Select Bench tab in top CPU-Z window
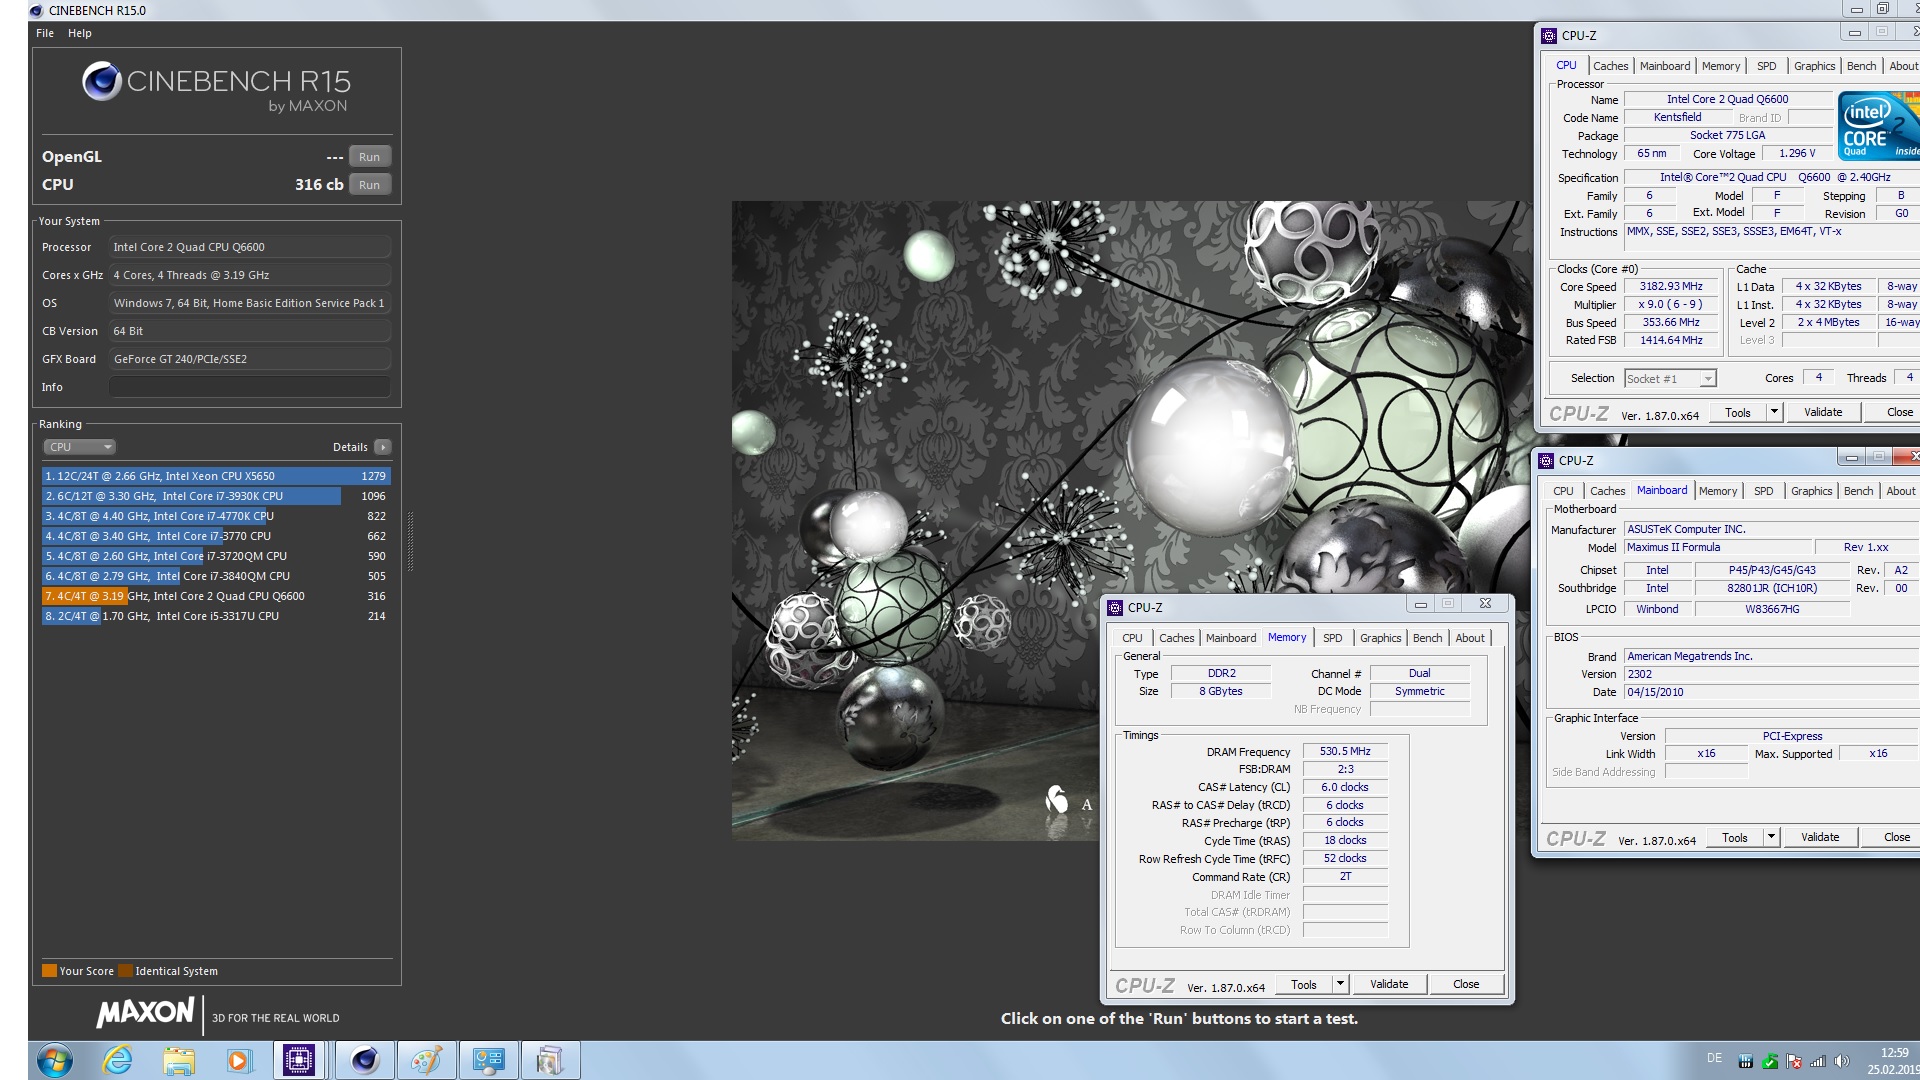The image size is (1920, 1080). 1861,66
